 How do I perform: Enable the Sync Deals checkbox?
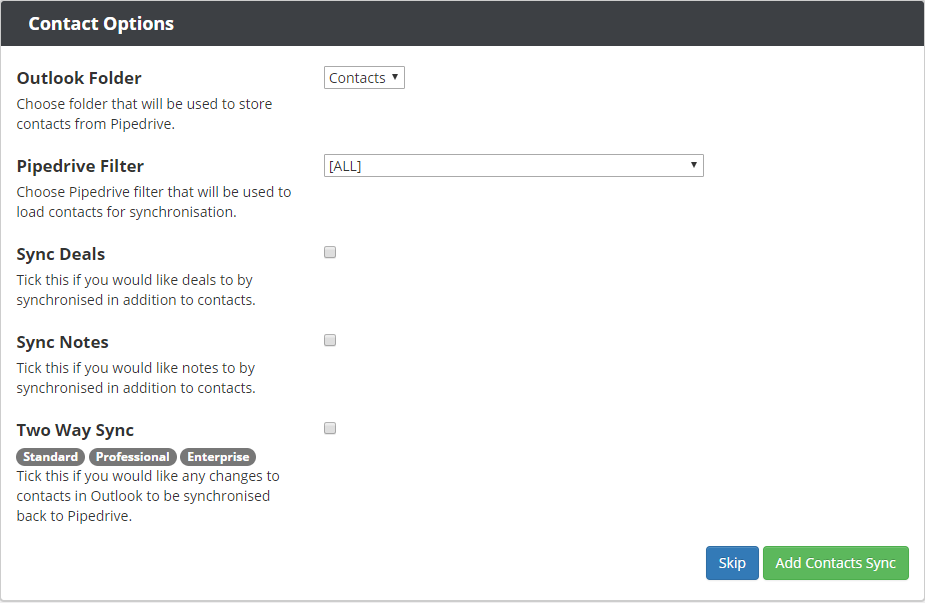pyautogui.click(x=330, y=253)
